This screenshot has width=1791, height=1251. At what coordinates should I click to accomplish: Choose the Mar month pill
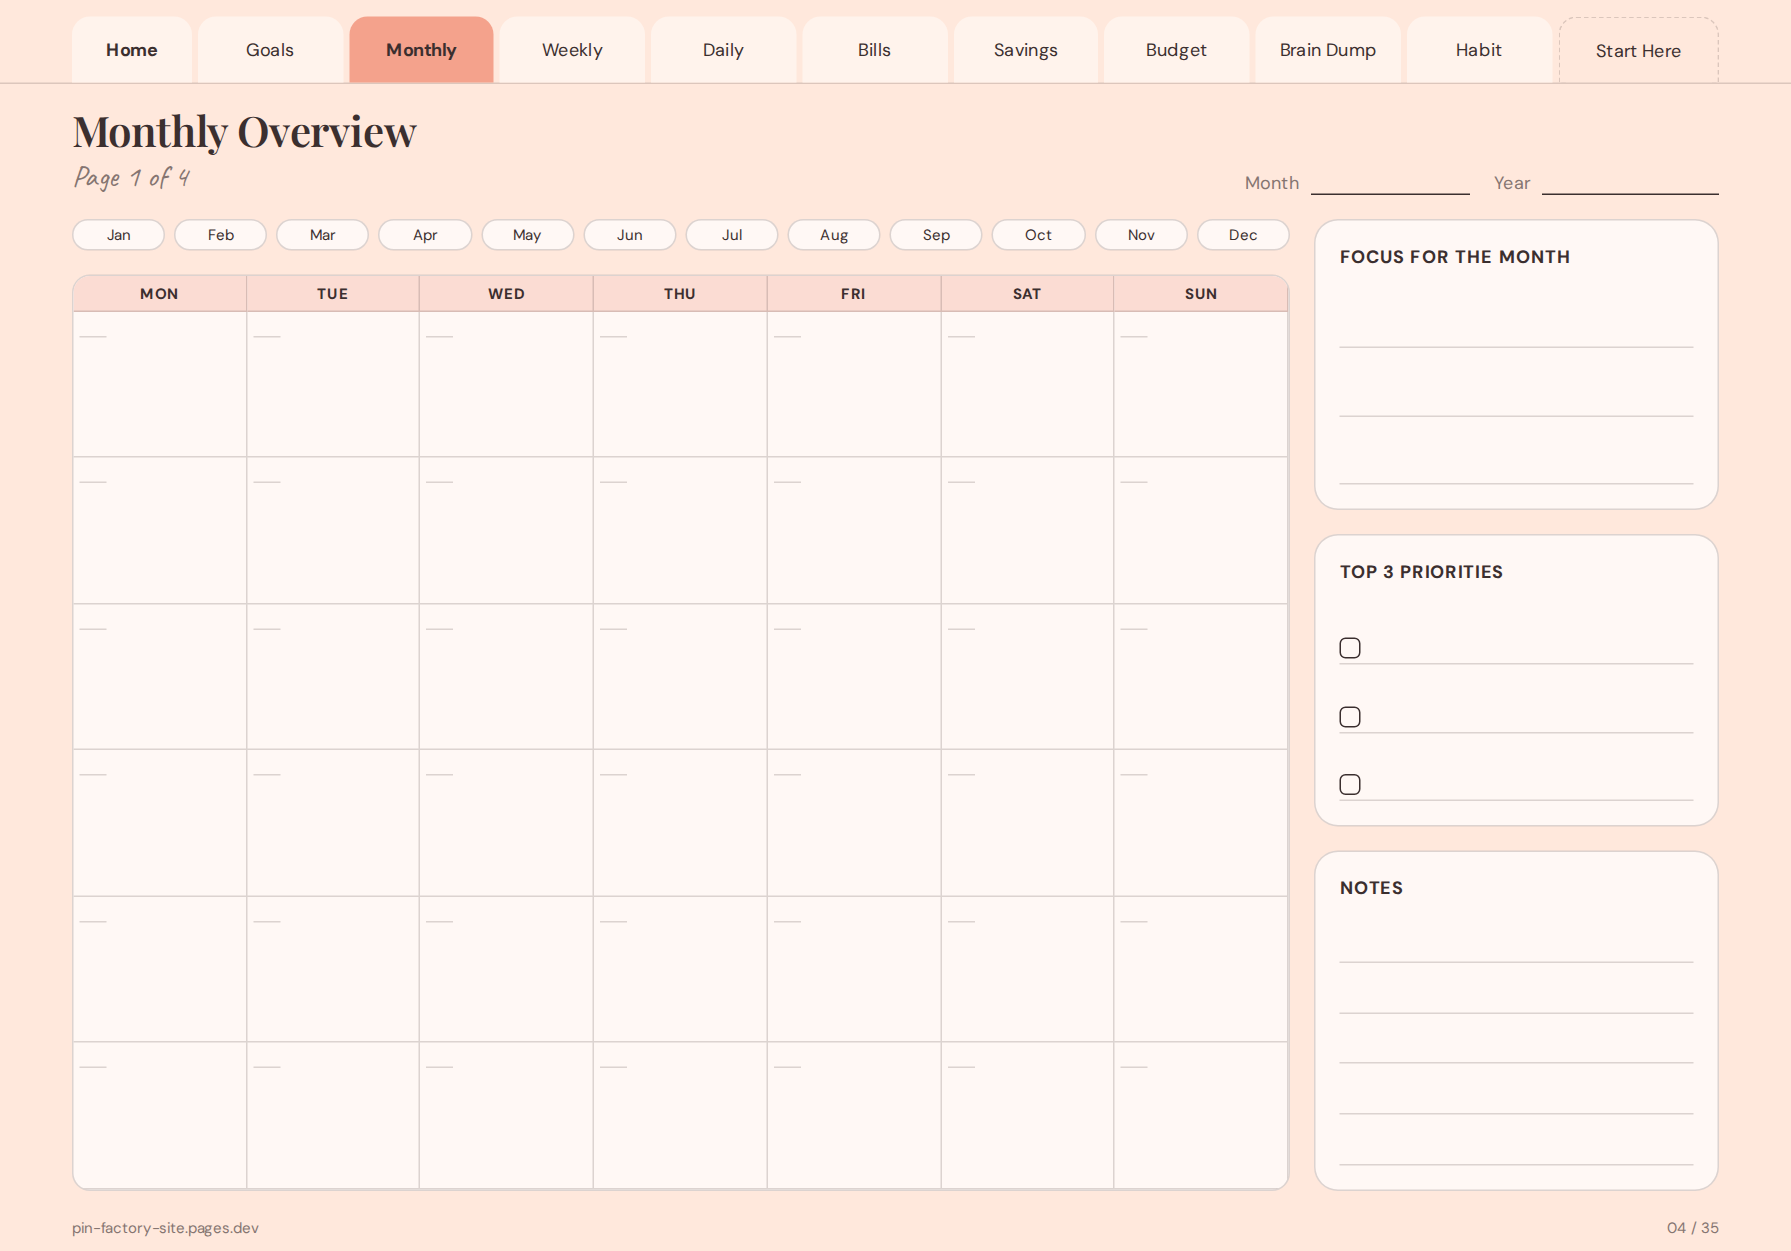coord(323,235)
